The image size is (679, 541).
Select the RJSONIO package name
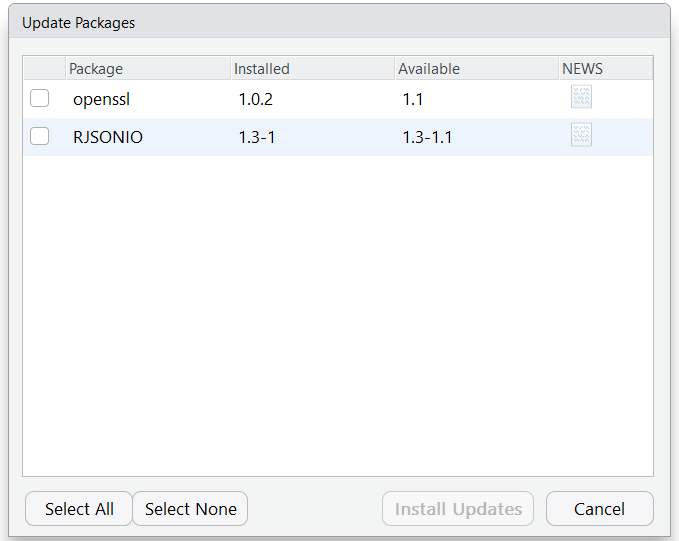tap(108, 137)
